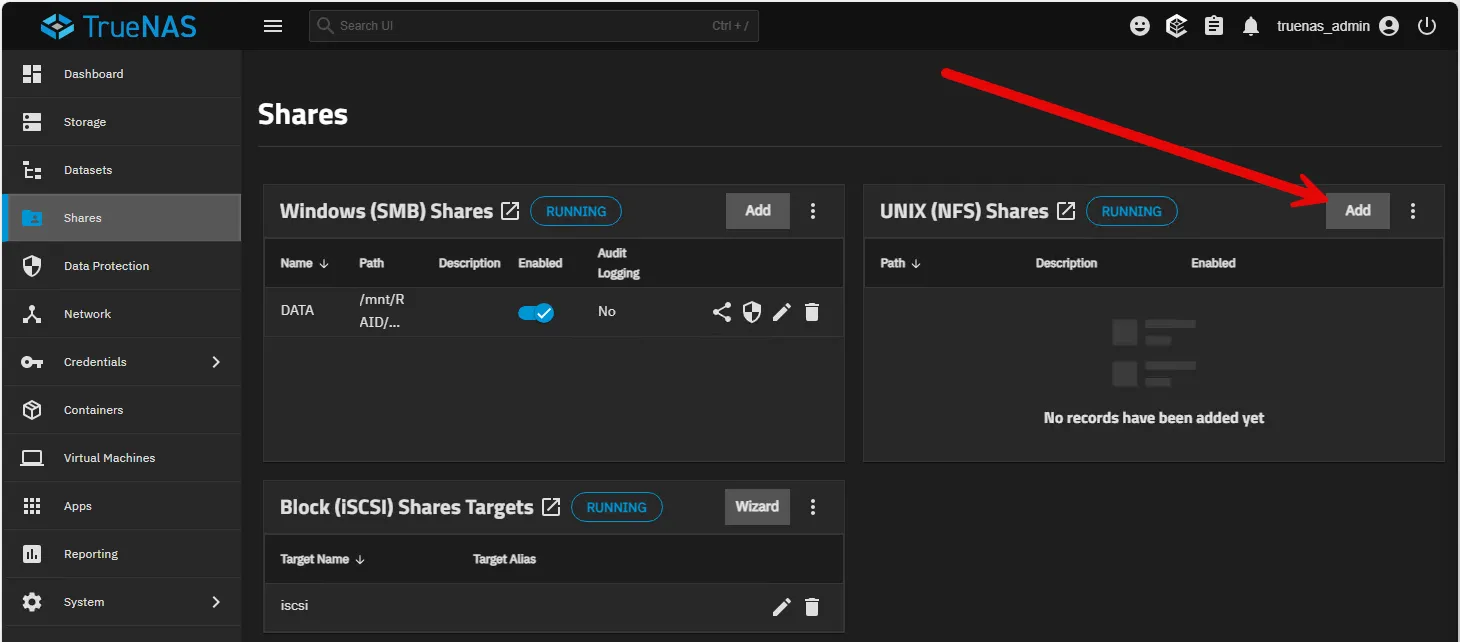Viewport: 1460px width, 642px height.
Task: Click the power button icon
Action: click(1427, 27)
